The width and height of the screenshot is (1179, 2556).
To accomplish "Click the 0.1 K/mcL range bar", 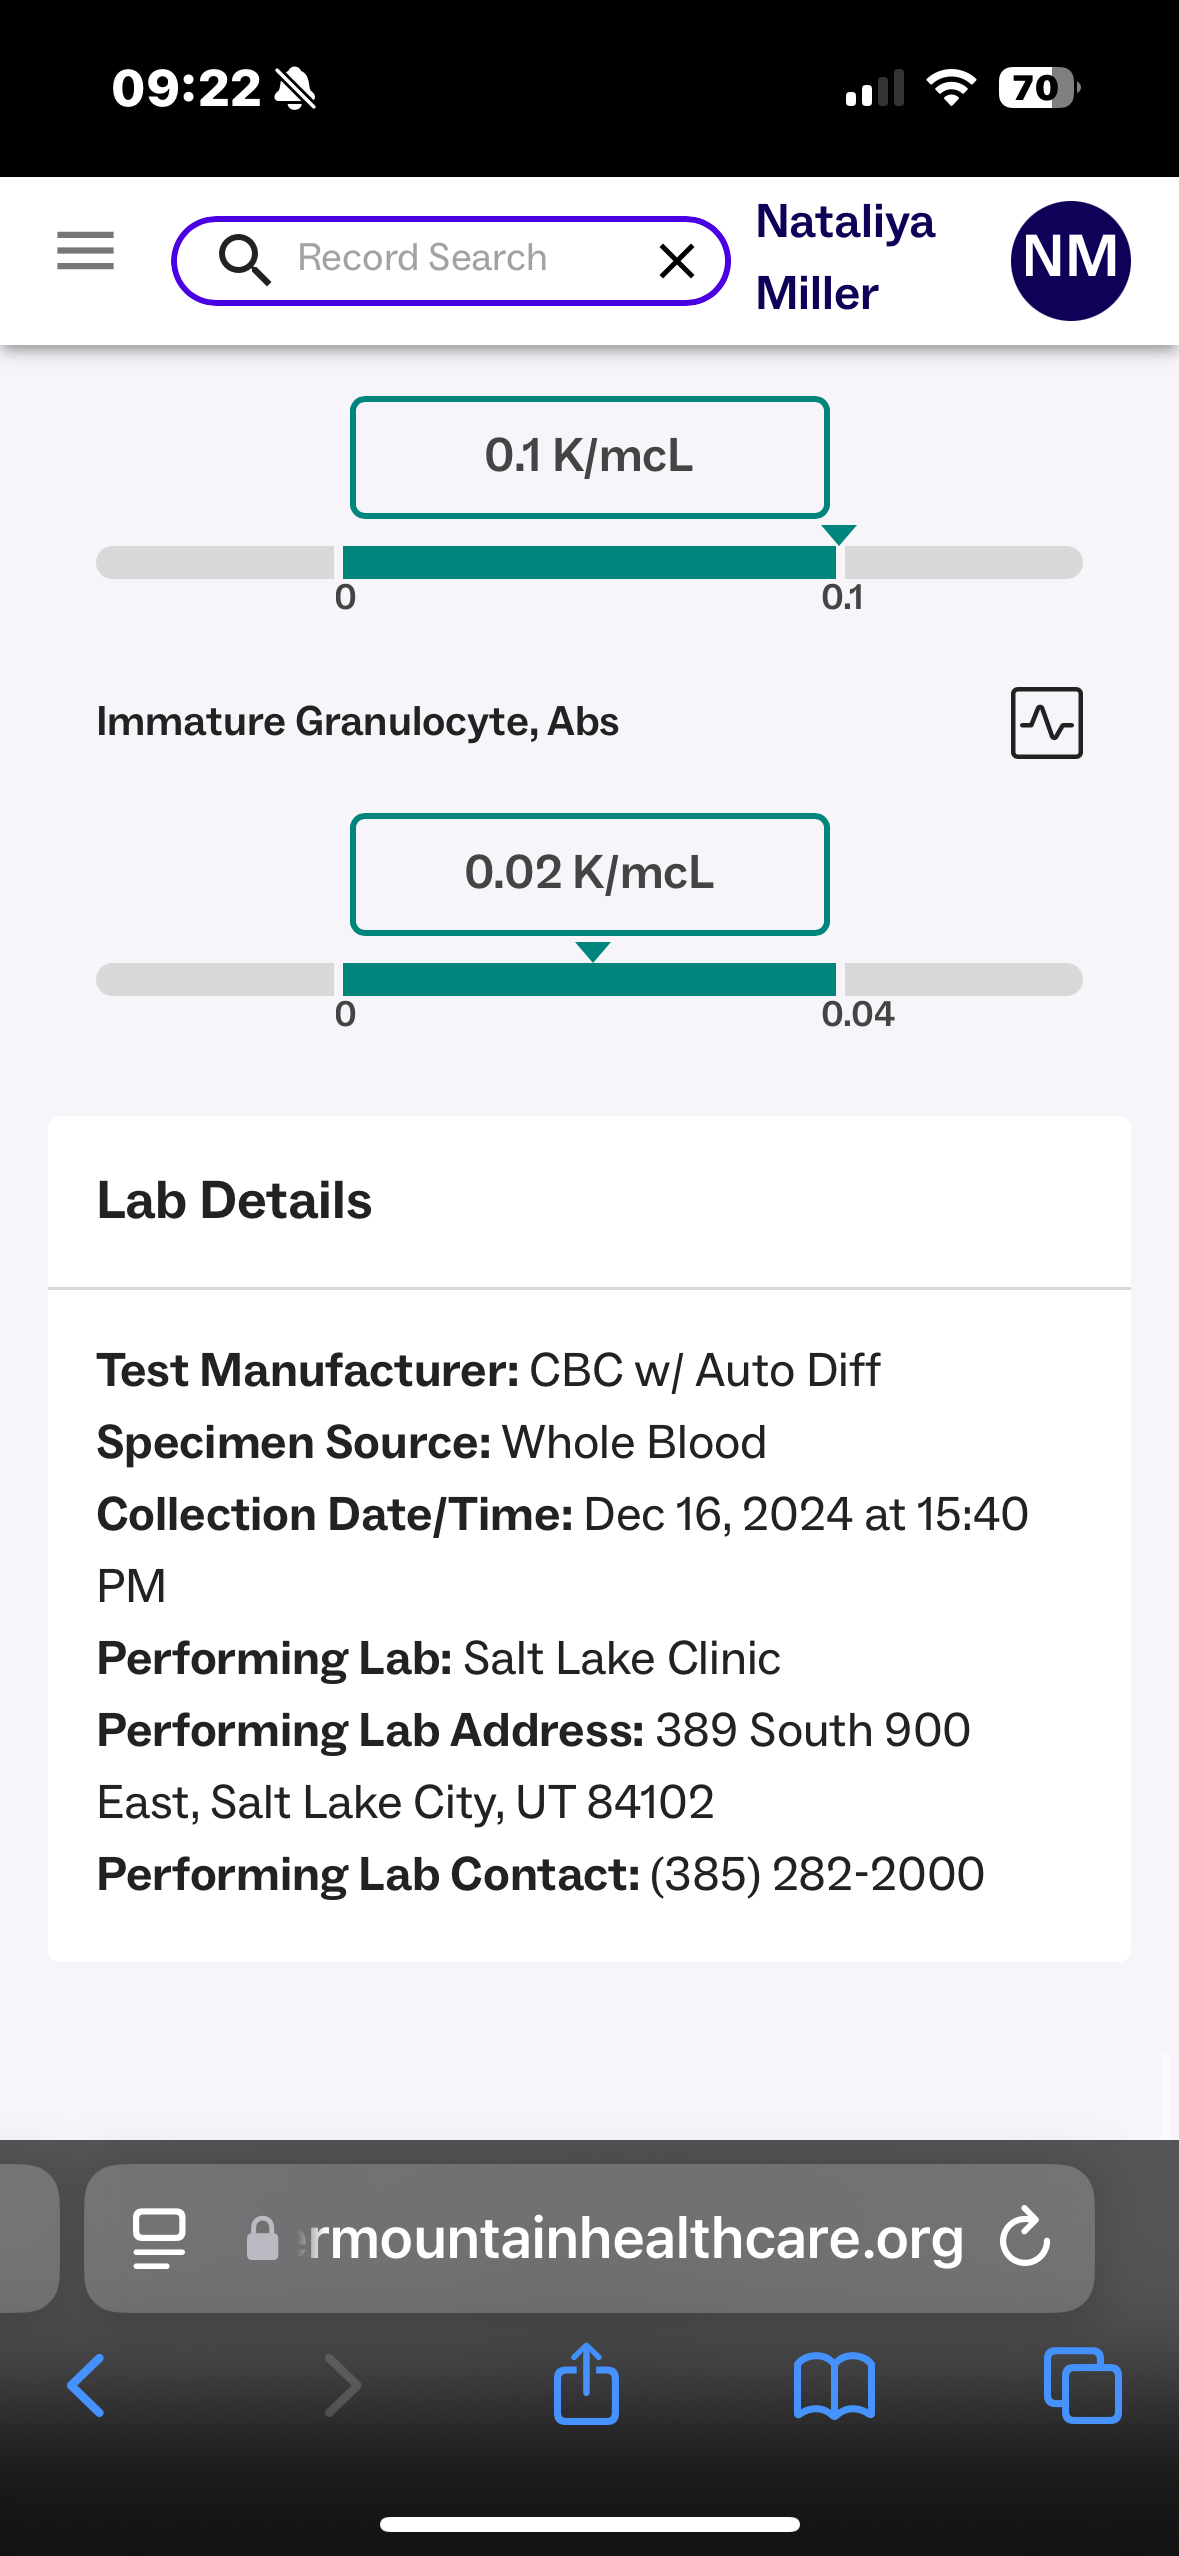I will (x=589, y=563).
